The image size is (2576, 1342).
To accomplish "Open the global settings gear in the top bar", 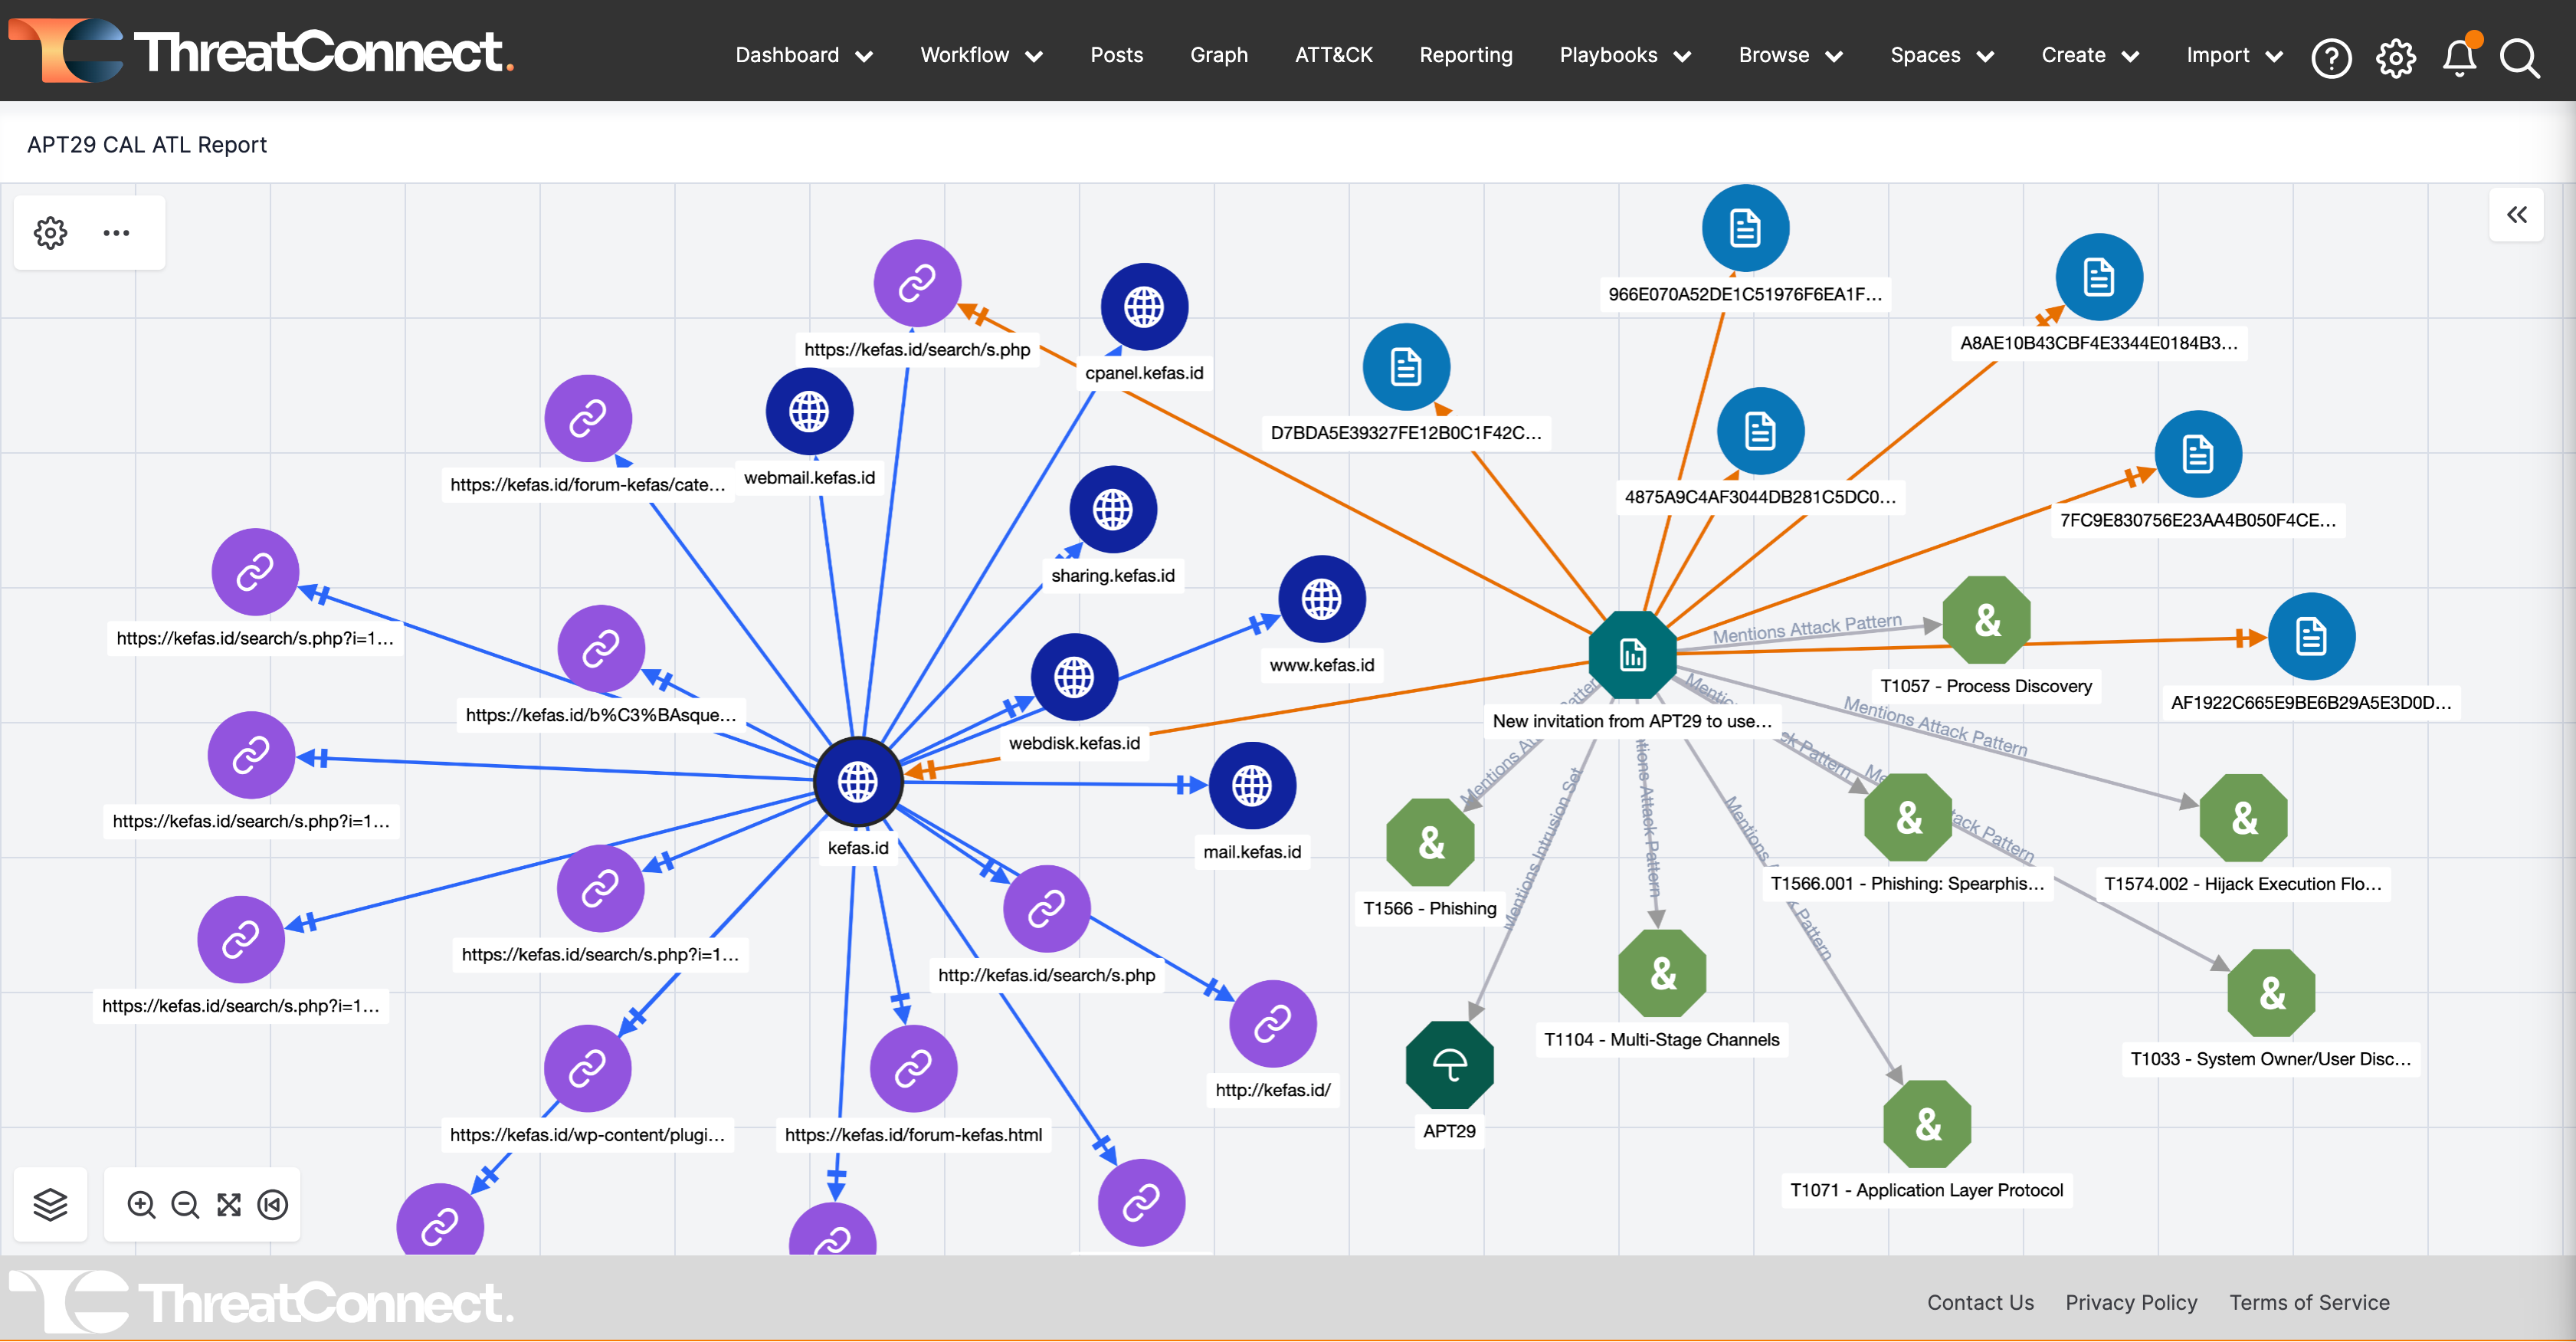I will (2395, 58).
